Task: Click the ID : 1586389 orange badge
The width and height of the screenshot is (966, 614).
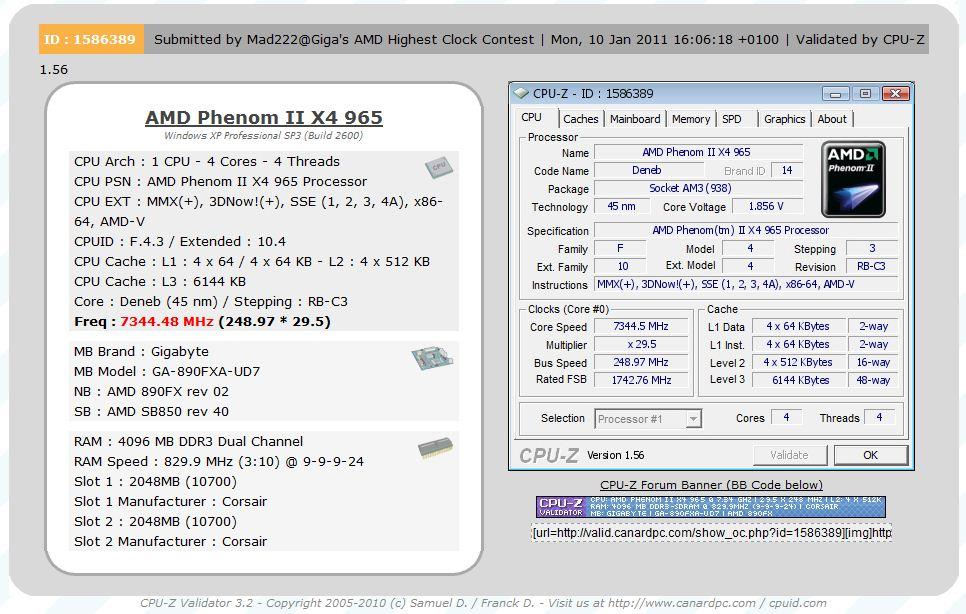Action: click(91, 39)
